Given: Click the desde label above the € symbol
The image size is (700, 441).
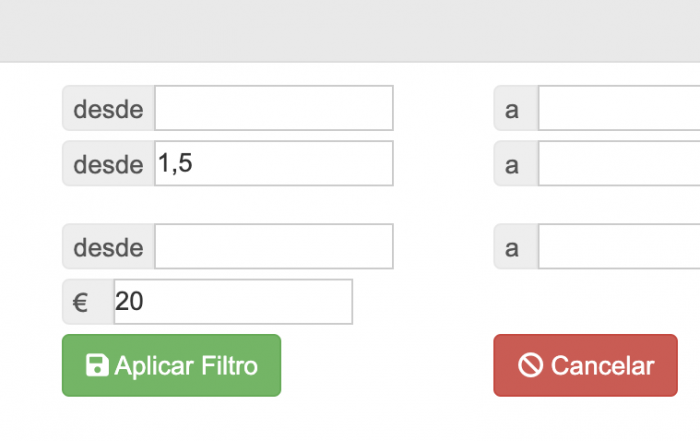Looking at the screenshot, I should 108,246.
